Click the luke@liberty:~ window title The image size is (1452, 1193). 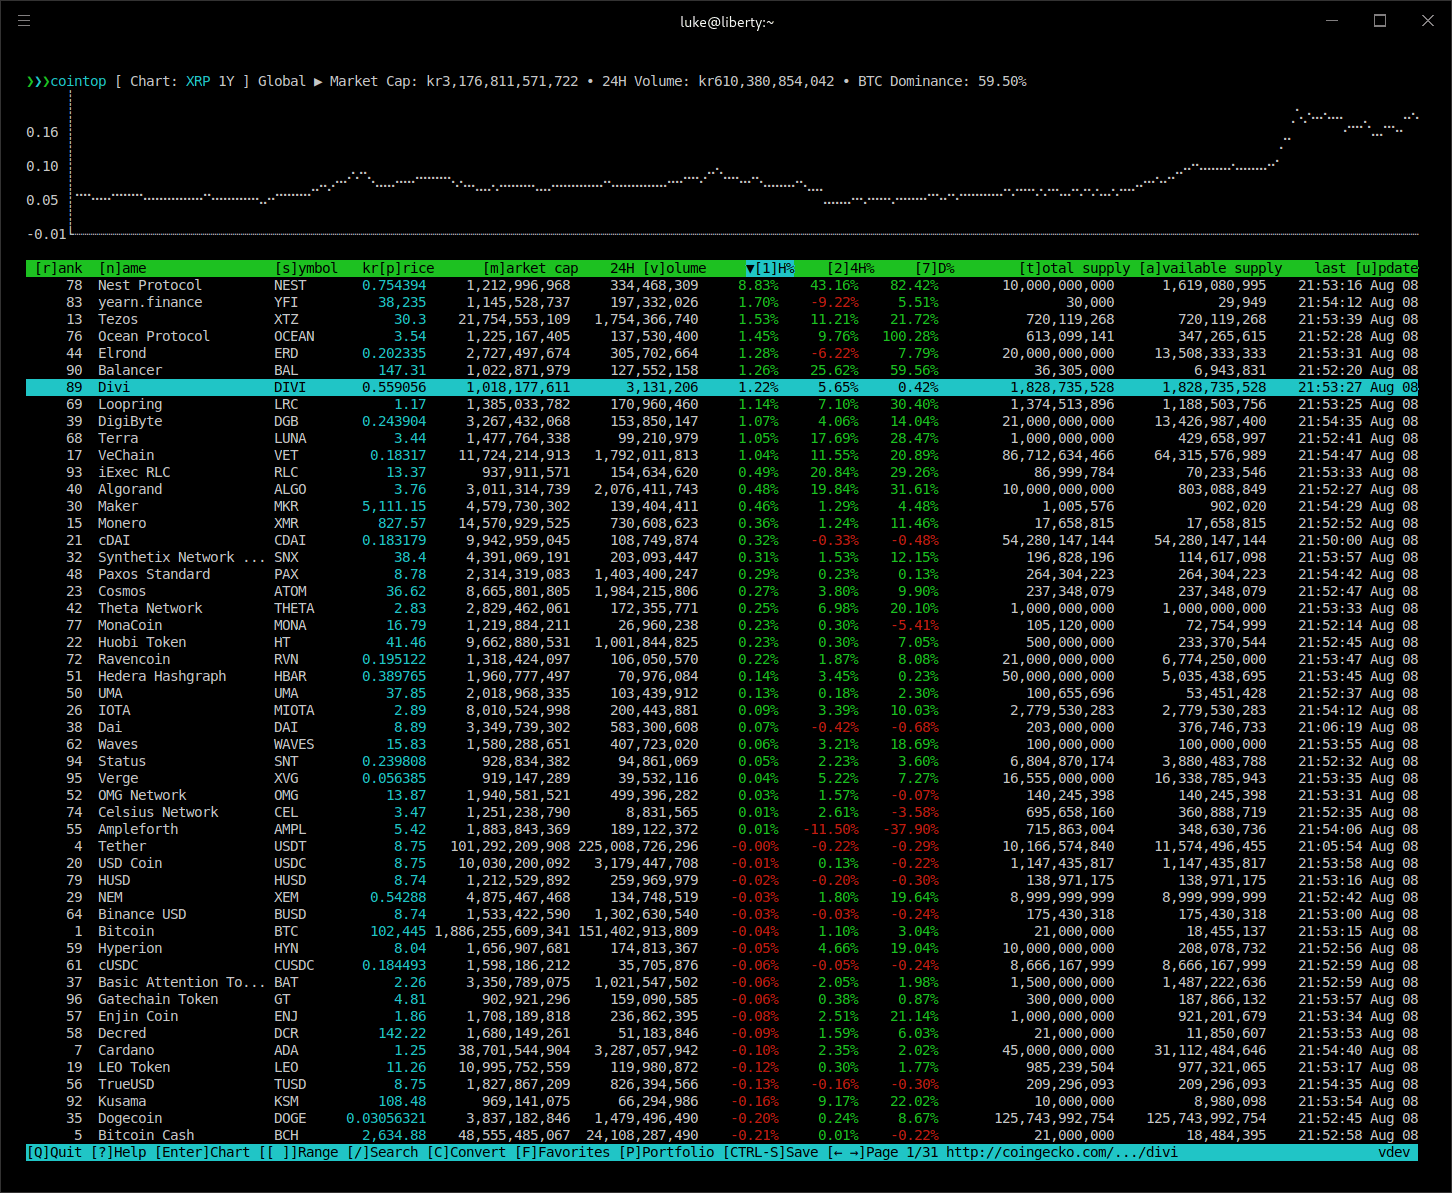tap(727, 21)
